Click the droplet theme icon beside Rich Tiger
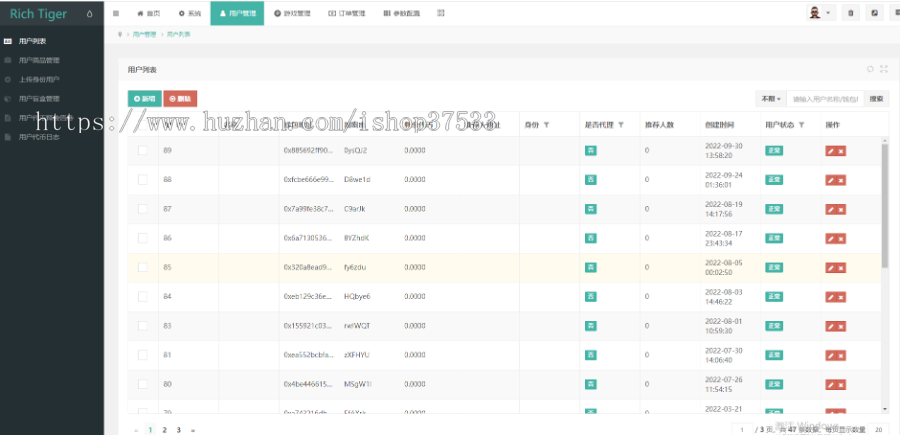The width and height of the screenshot is (900, 435). (90, 14)
